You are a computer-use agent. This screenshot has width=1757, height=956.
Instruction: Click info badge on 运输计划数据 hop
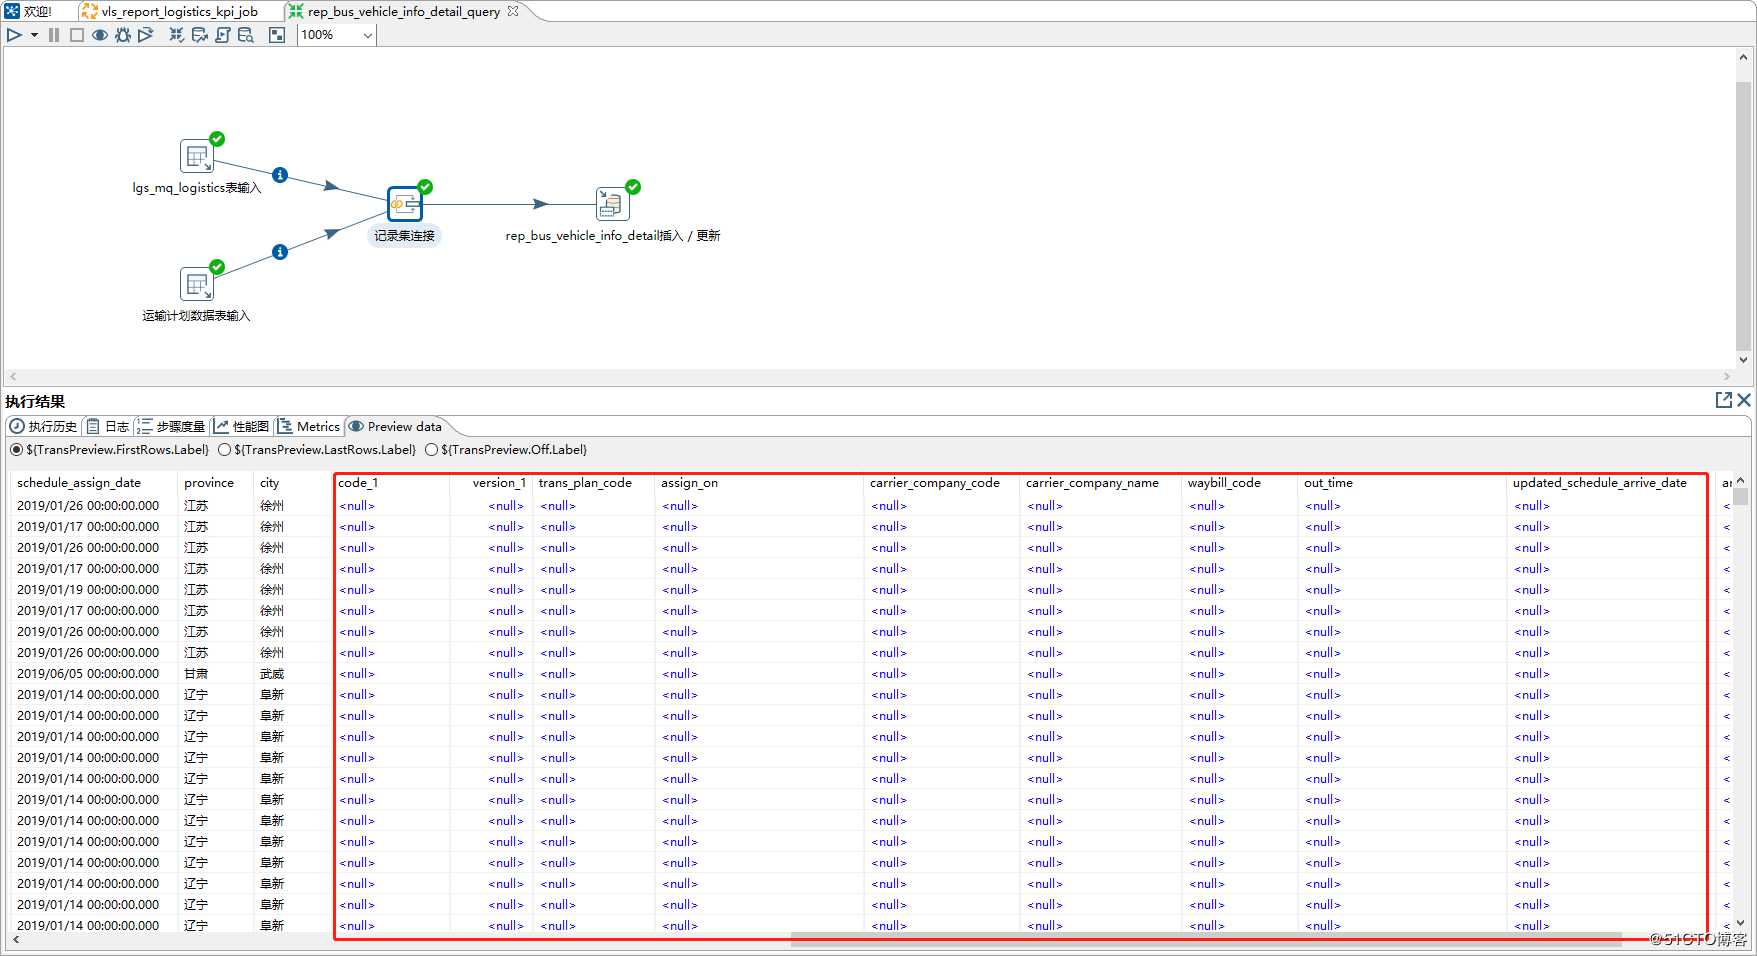(280, 252)
